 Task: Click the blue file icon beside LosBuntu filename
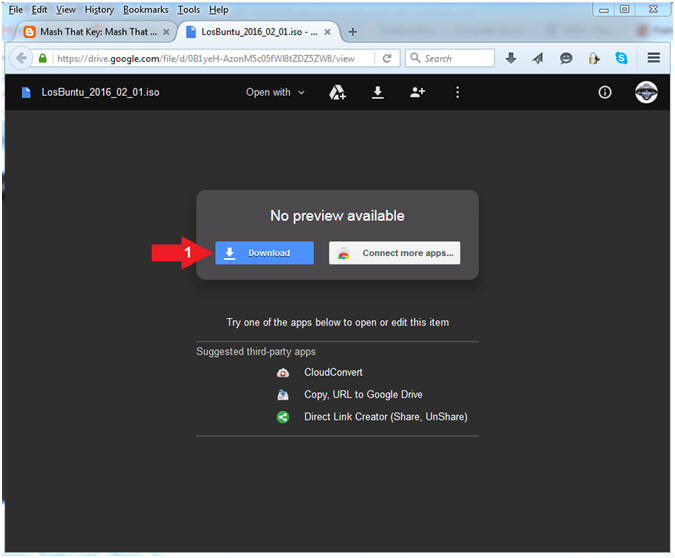coord(26,92)
